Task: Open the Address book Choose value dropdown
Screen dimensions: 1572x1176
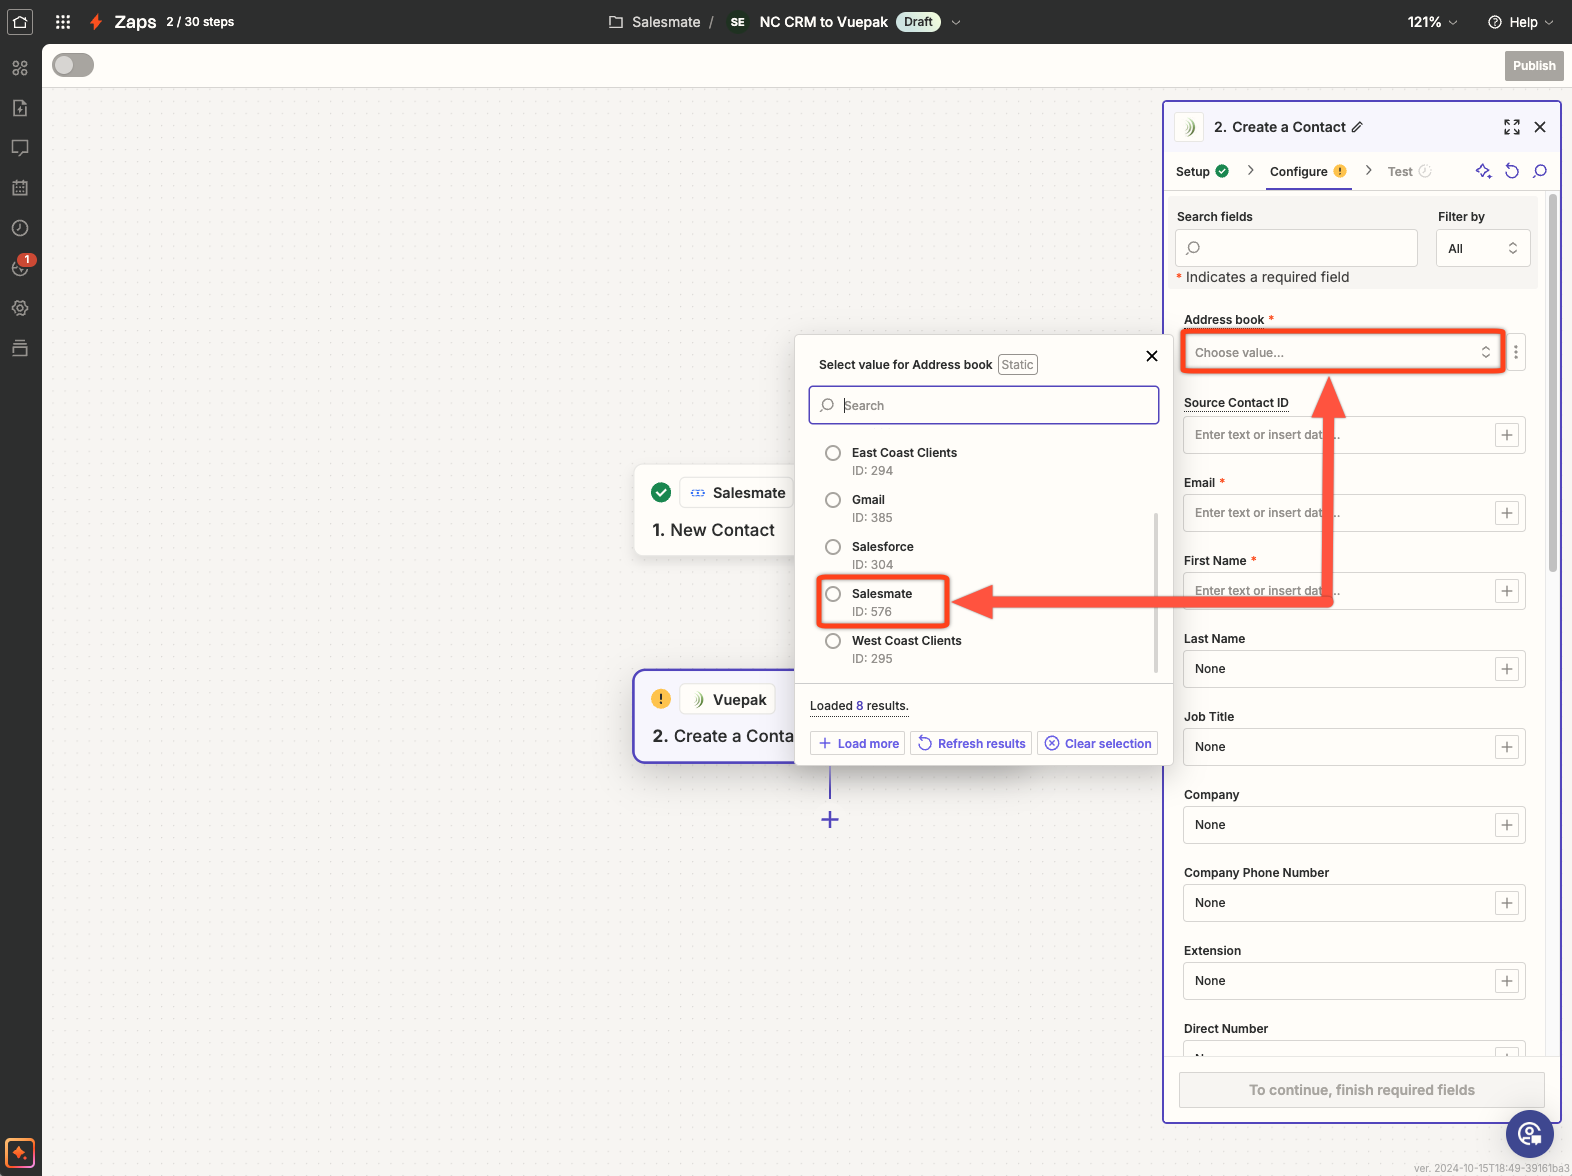Action: (x=1341, y=352)
